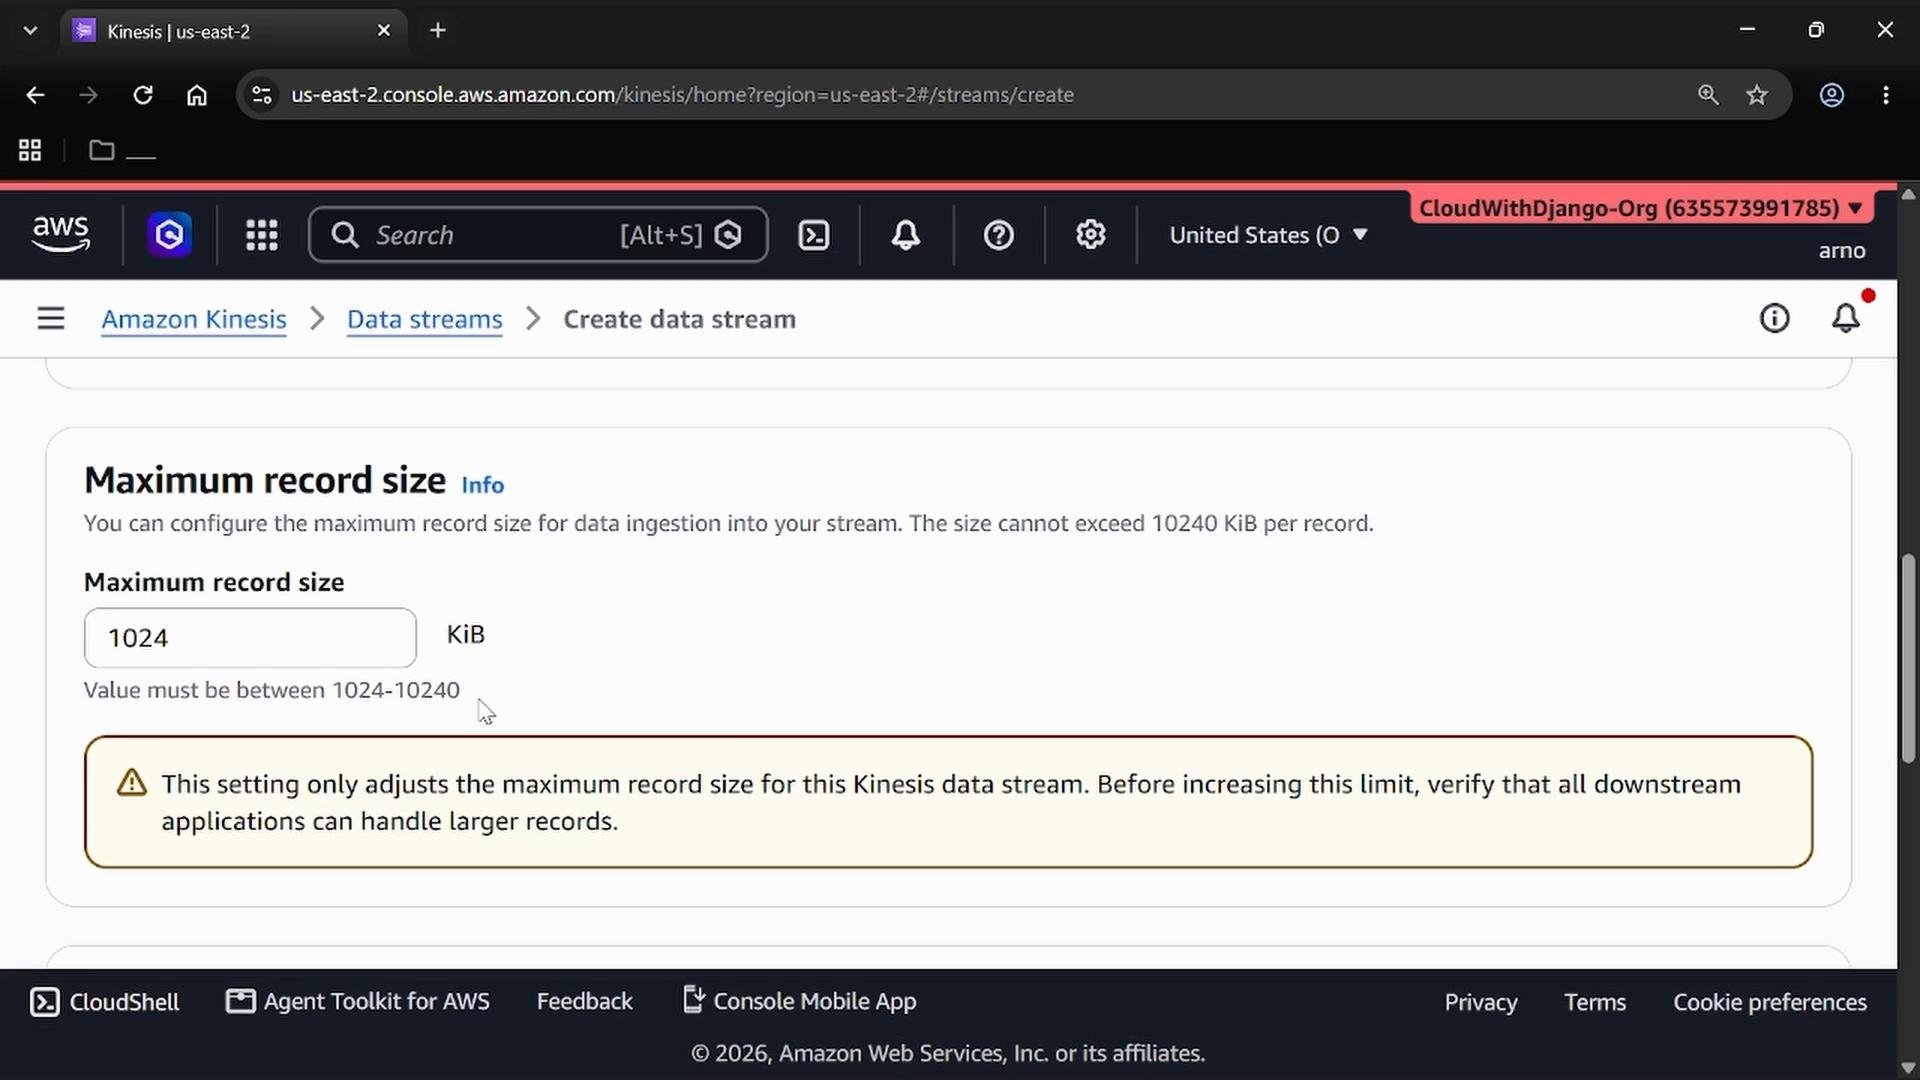Open Chrome three-dot menu
The width and height of the screenshot is (1920, 1080).
click(1886, 95)
